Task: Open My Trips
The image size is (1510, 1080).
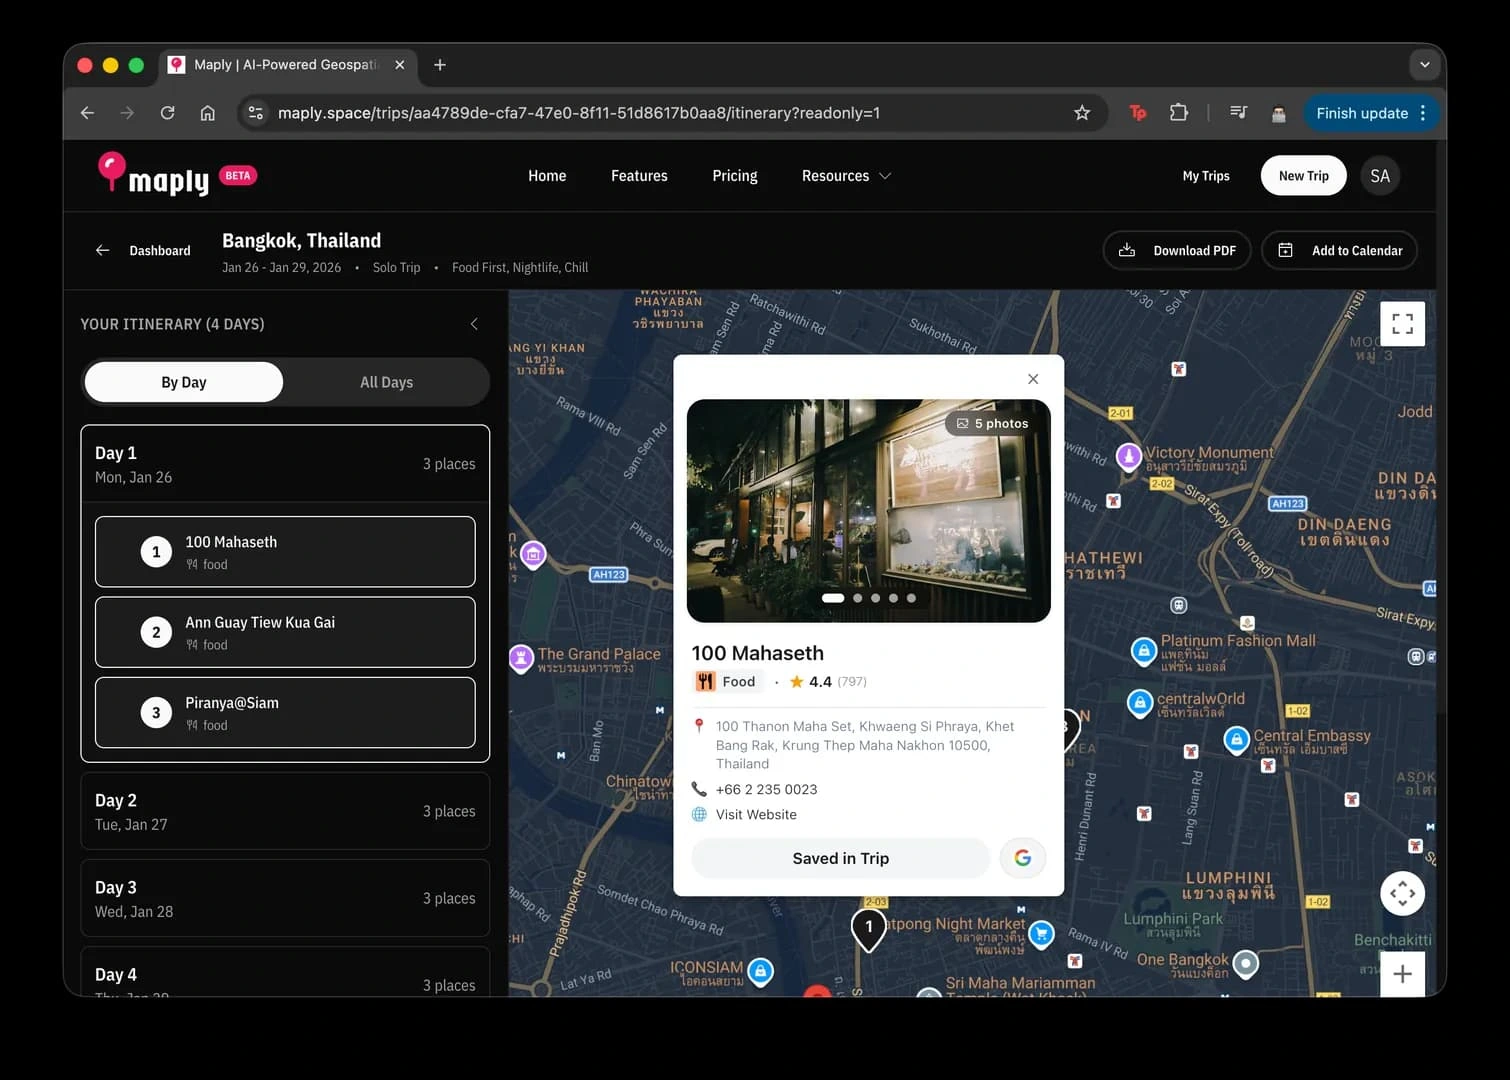Action: click(1206, 176)
